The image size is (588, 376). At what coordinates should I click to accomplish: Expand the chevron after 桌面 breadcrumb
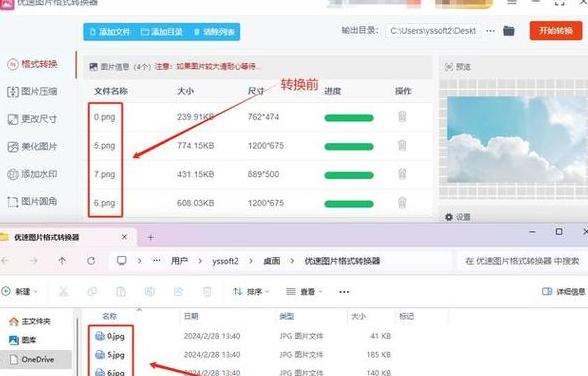click(292, 261)
